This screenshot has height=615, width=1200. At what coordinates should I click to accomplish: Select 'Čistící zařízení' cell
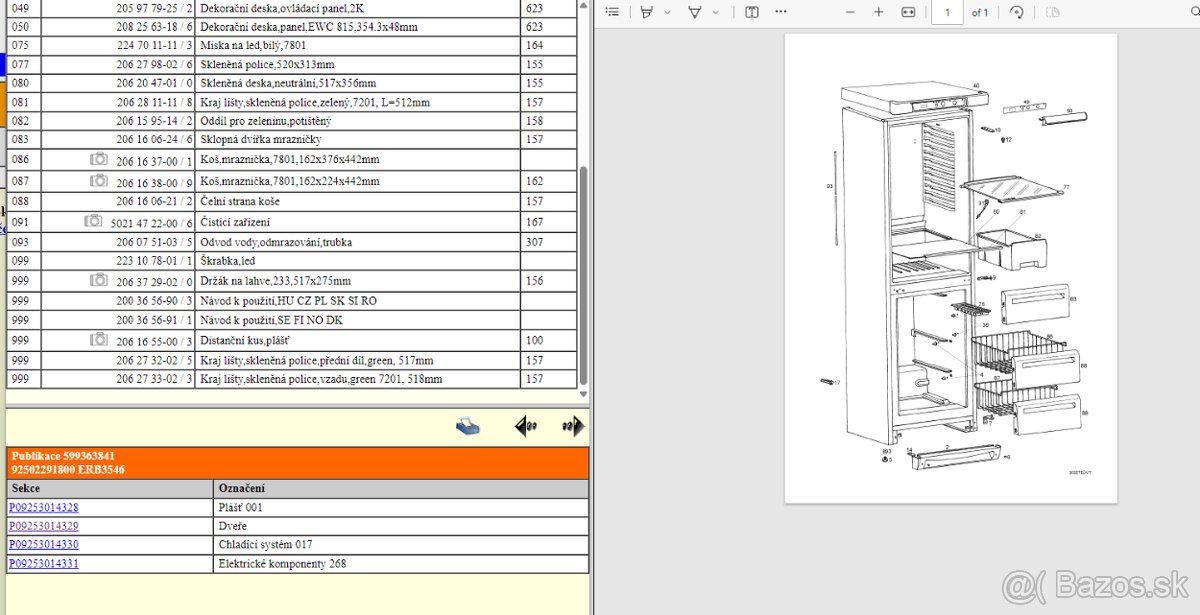coord(358,222)
